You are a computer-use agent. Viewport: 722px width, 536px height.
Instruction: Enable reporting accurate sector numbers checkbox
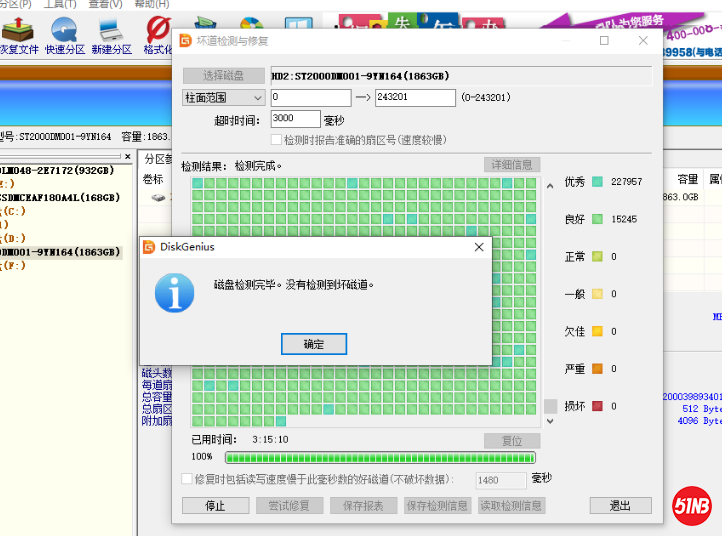click(x=277, y=140)
